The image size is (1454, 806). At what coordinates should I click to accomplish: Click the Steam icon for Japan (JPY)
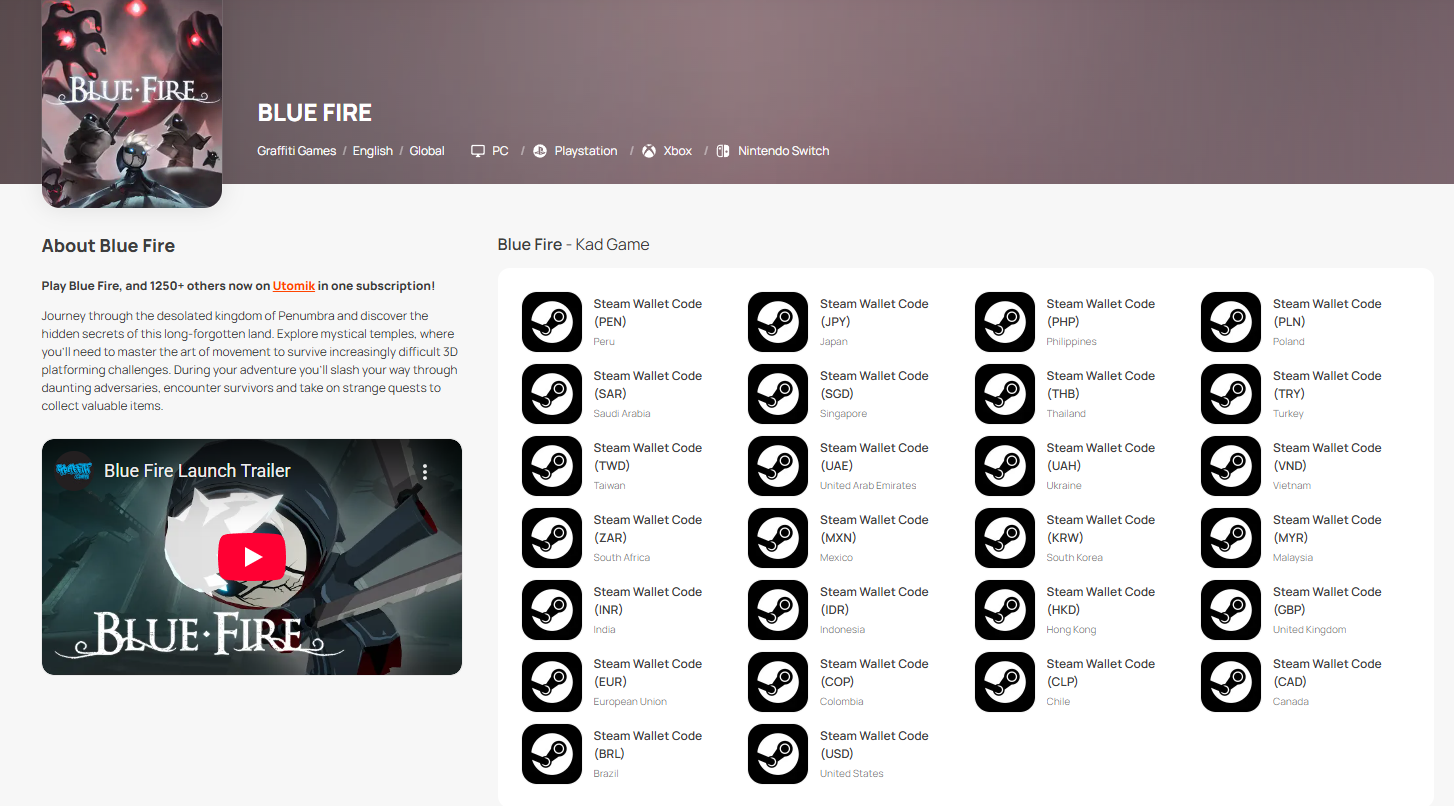[x=777, y=322]
